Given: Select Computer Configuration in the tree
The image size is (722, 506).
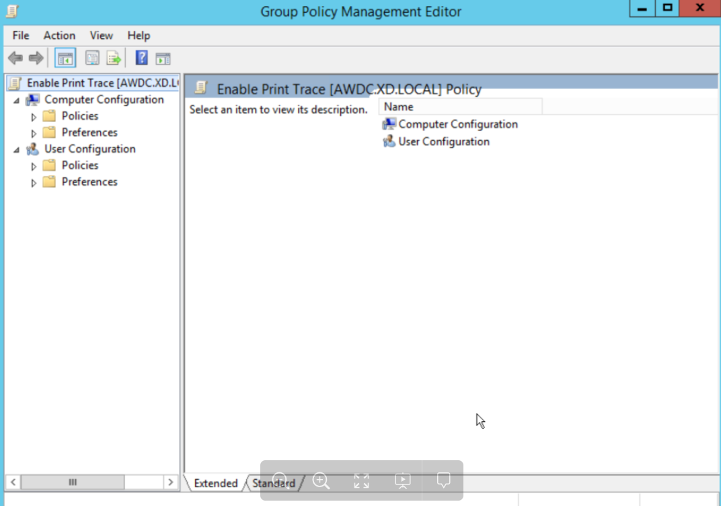Looking at the screenshot, I should coord(104,99).
